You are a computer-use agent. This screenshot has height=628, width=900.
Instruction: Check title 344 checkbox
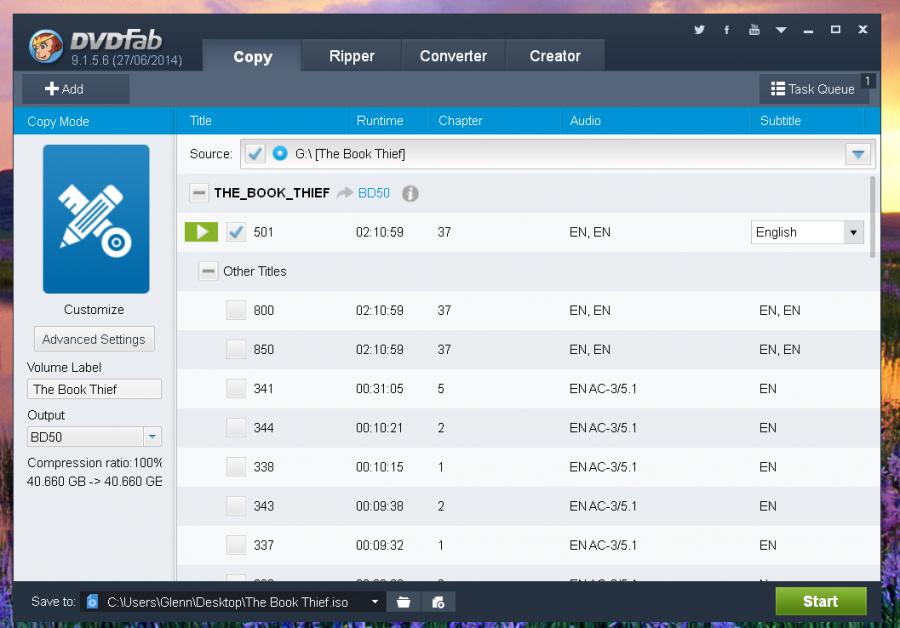[236, 428]
